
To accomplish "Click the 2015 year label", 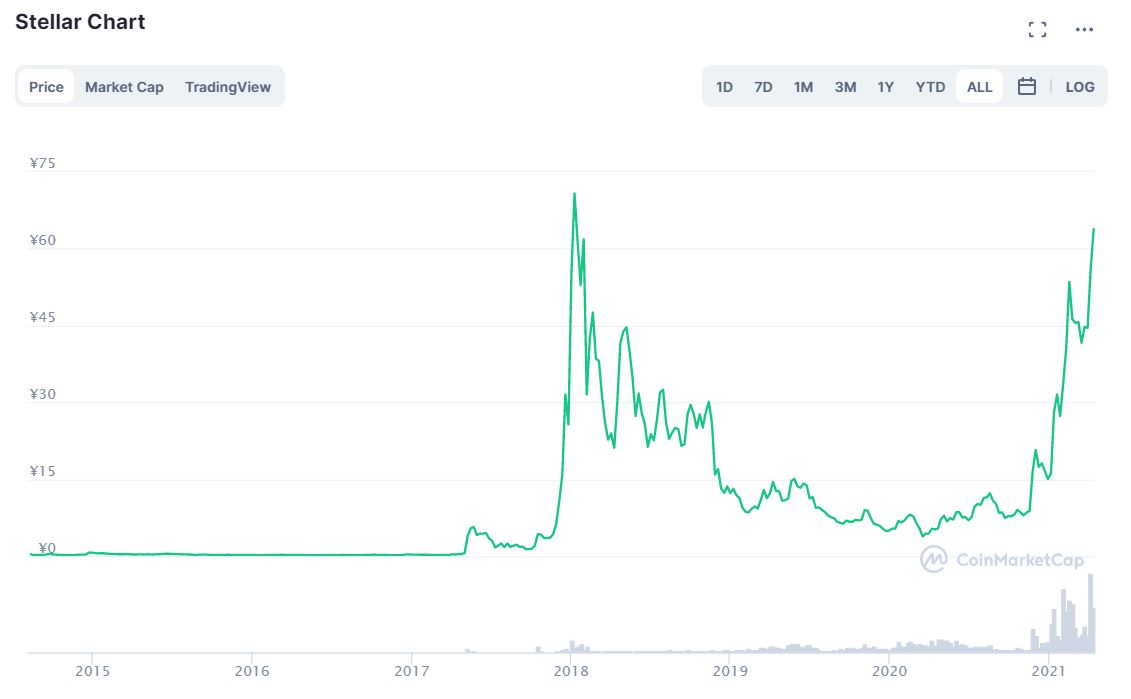I will (x=92, y=672).
